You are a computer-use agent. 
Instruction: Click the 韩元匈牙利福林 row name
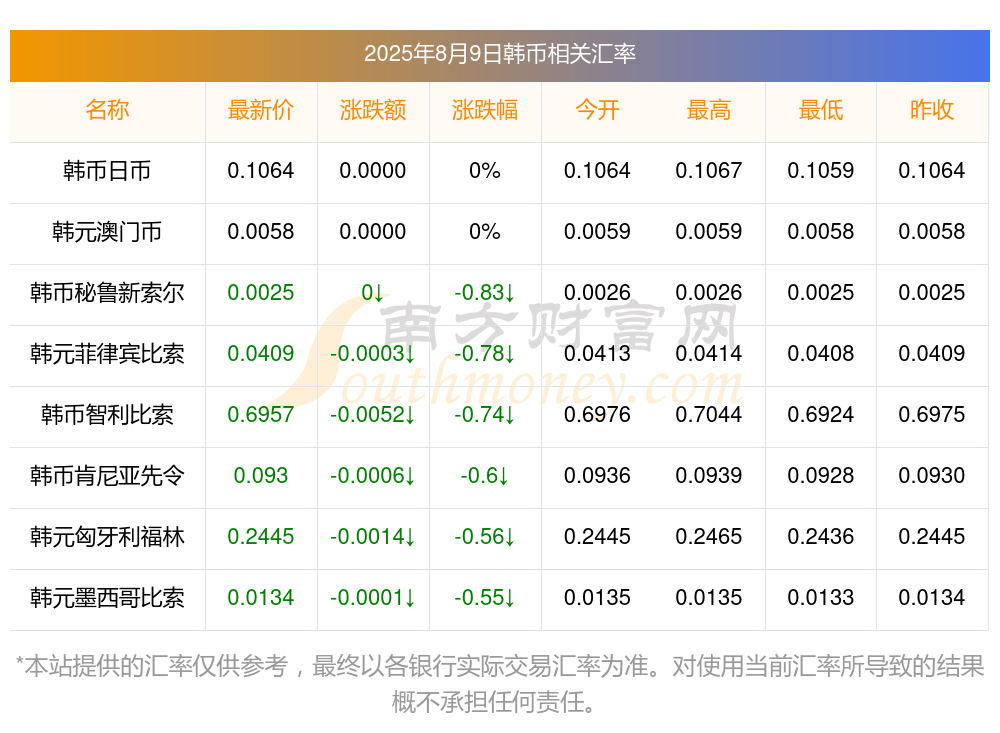[x=107, y=537]
